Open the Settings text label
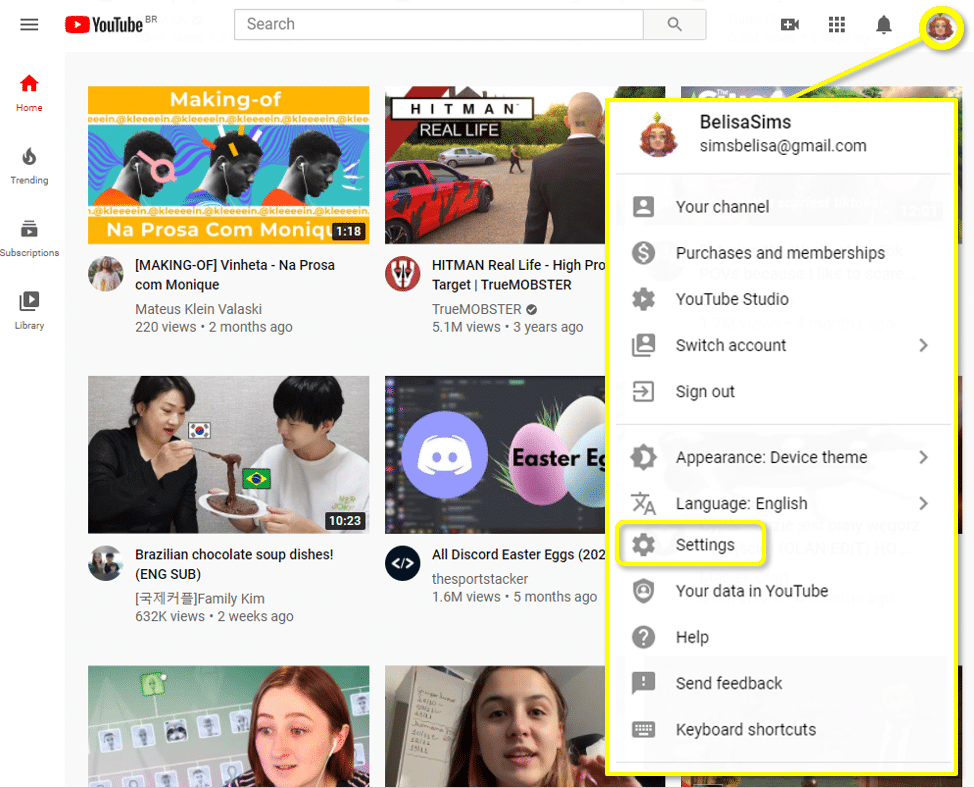Screen dimensions: 974x788 coord(705,545)
